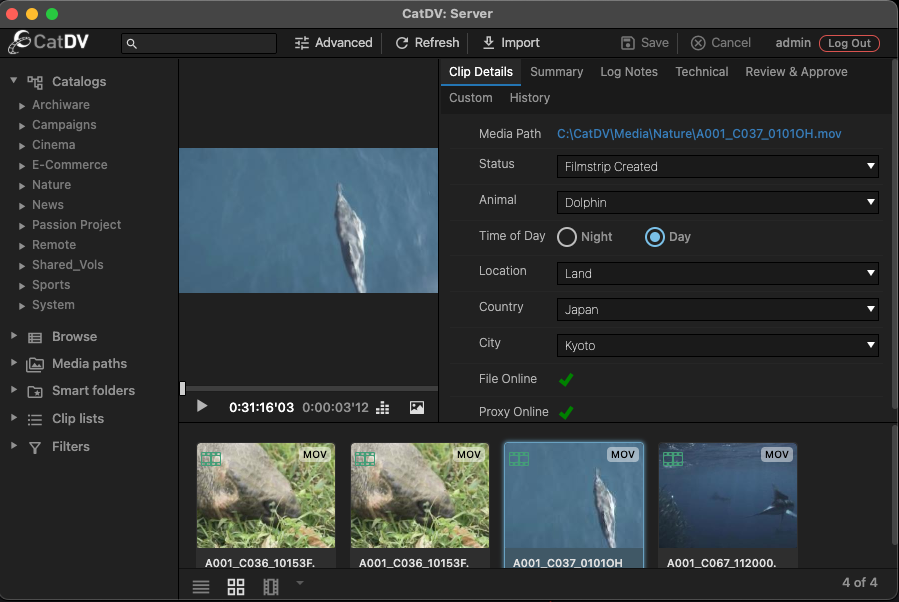The image size is (899, 602).
Task: Click the video timeline progress bar
Action: point(310,389)
